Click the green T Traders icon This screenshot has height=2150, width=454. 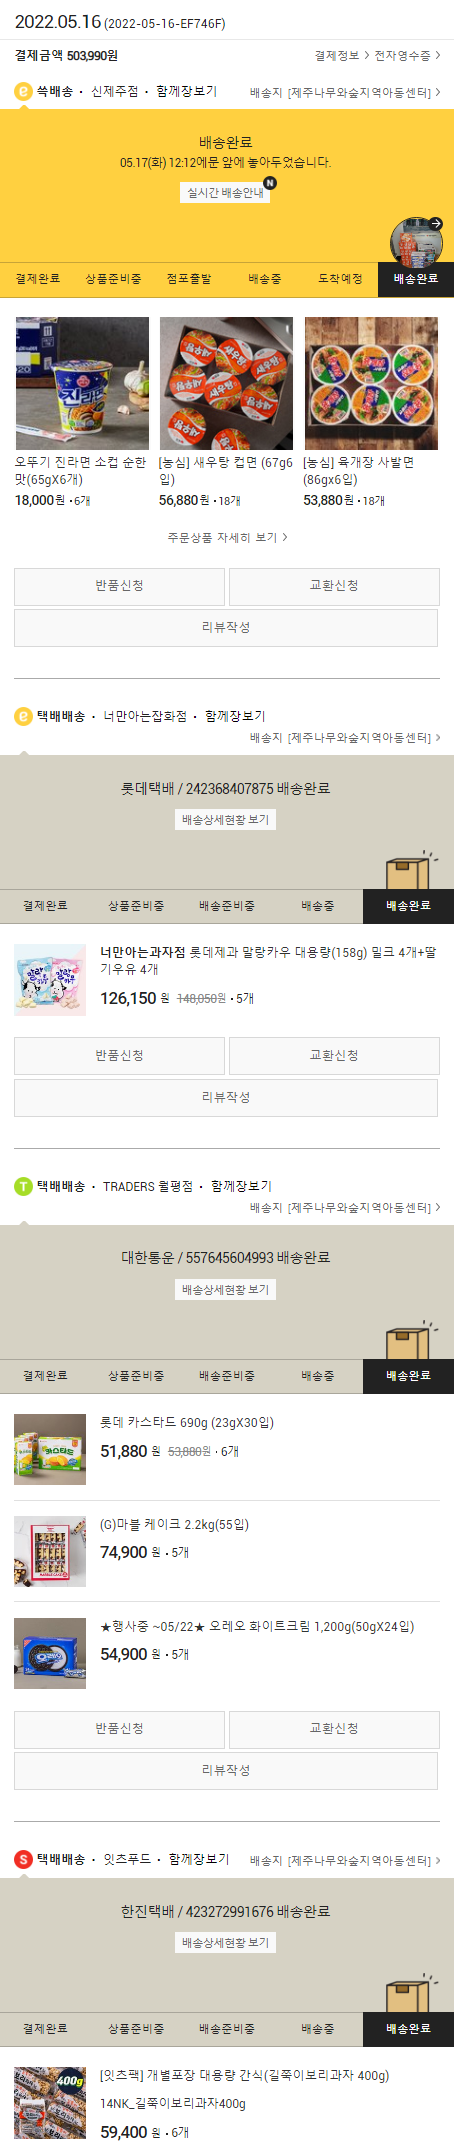click(x=23, y=1186)
